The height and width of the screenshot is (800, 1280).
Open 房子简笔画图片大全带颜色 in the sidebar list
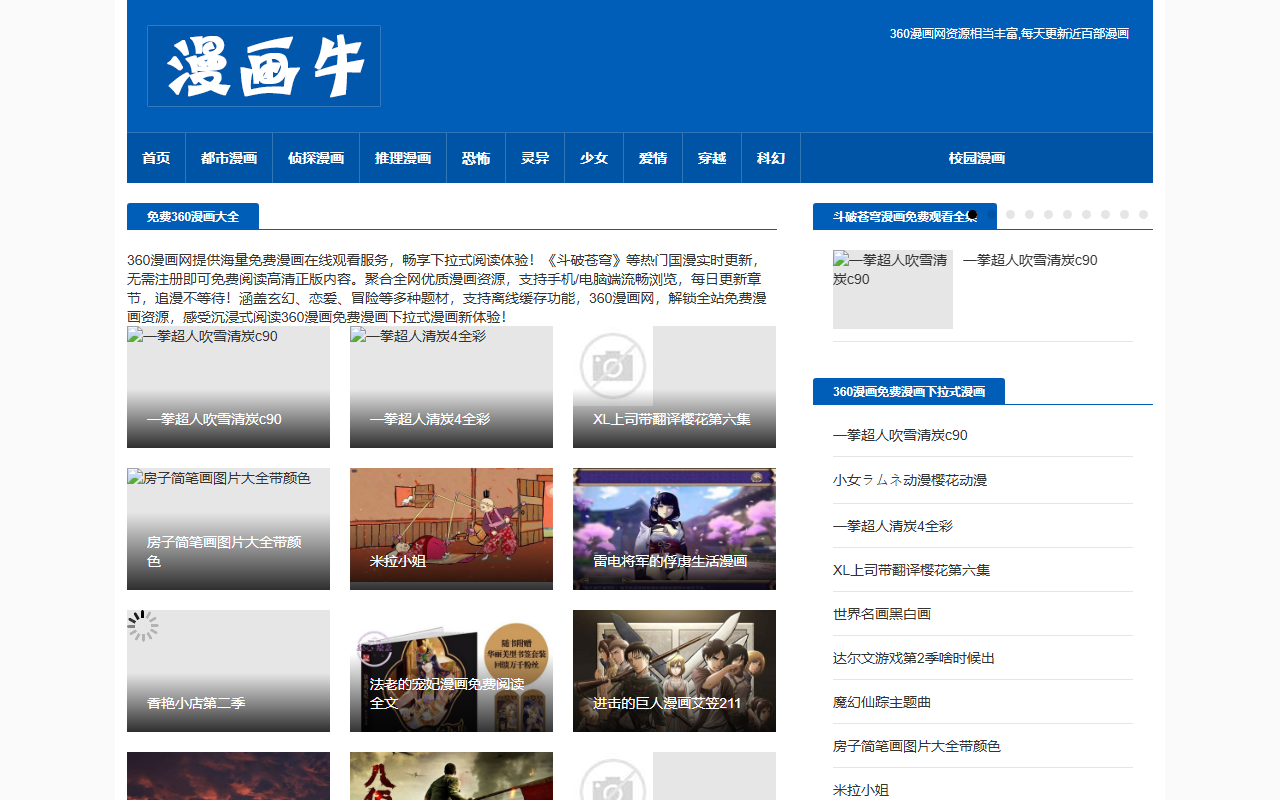pyautogui.click(x=917, y=746)
